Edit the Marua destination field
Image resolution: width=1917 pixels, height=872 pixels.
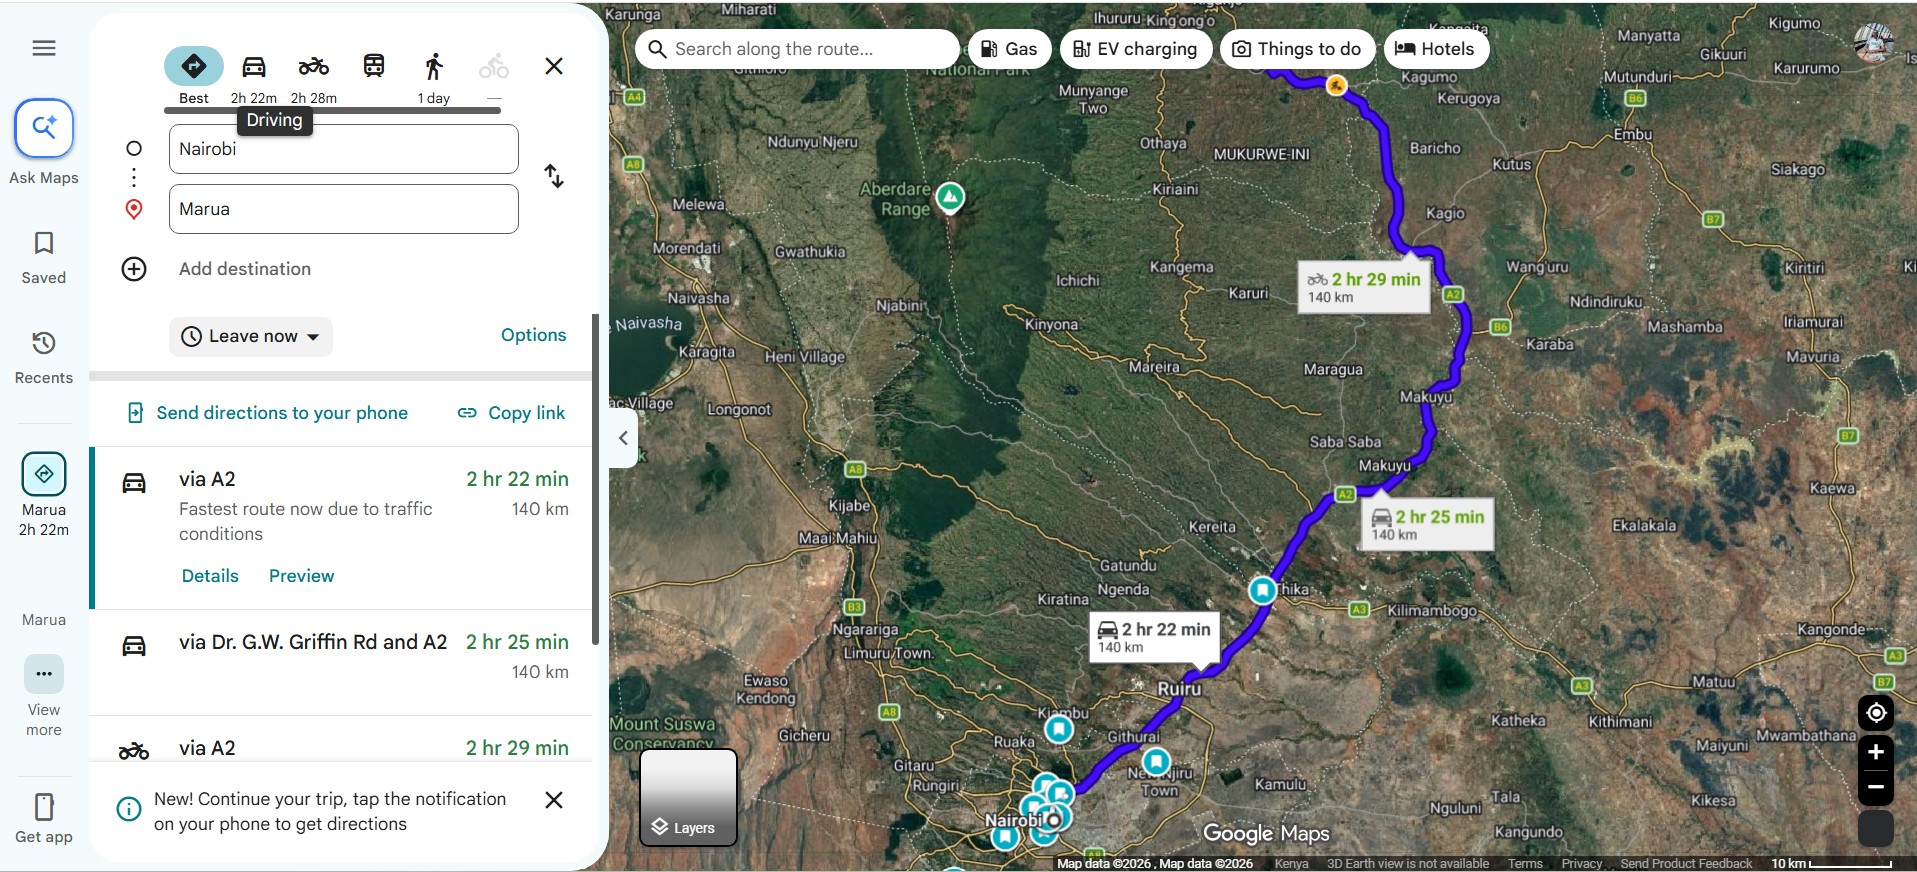344,209
